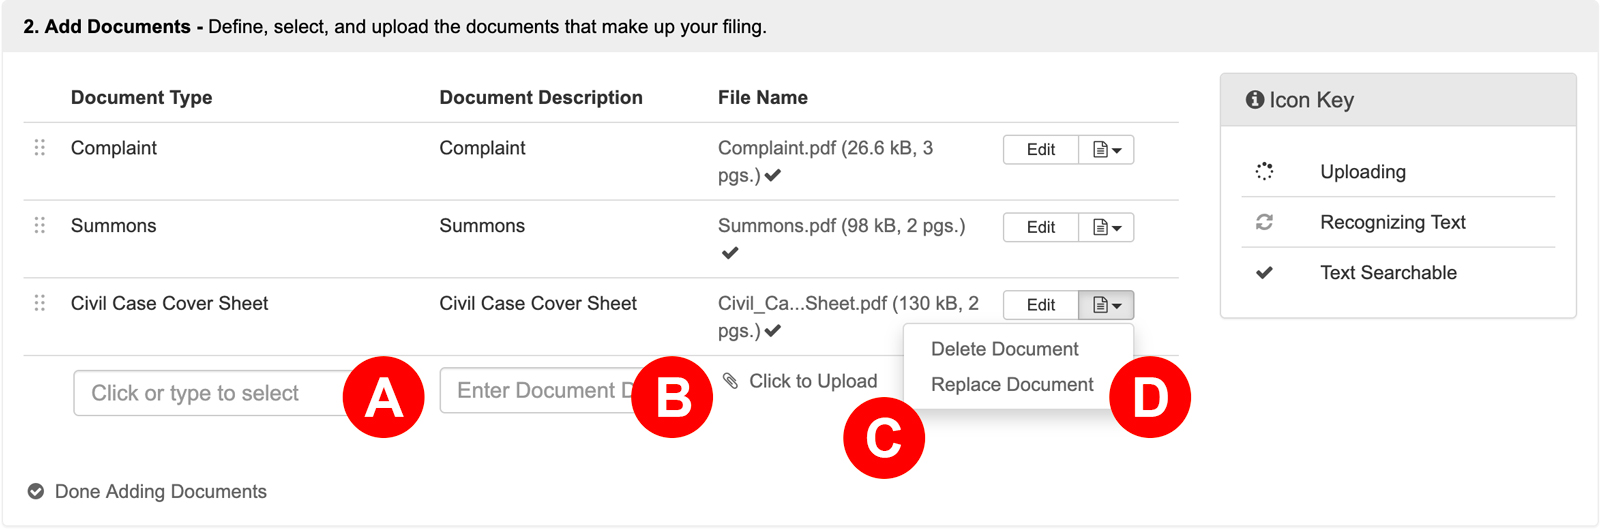Click the checkmark after Complaint.pdf file name
The image size is (1600, 529).
773,176
